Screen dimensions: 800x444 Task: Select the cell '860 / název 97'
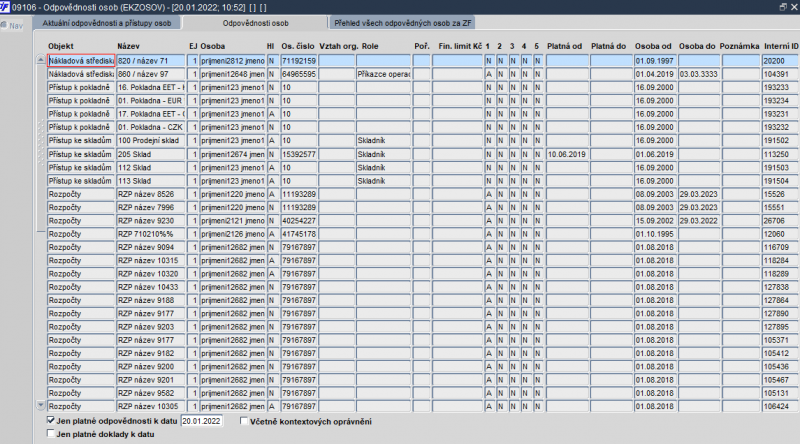[151, 74]
